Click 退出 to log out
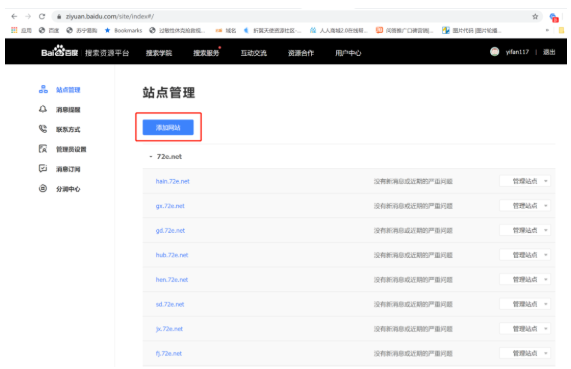The width and height of the screenshot is (571, 369). [549, 52]
